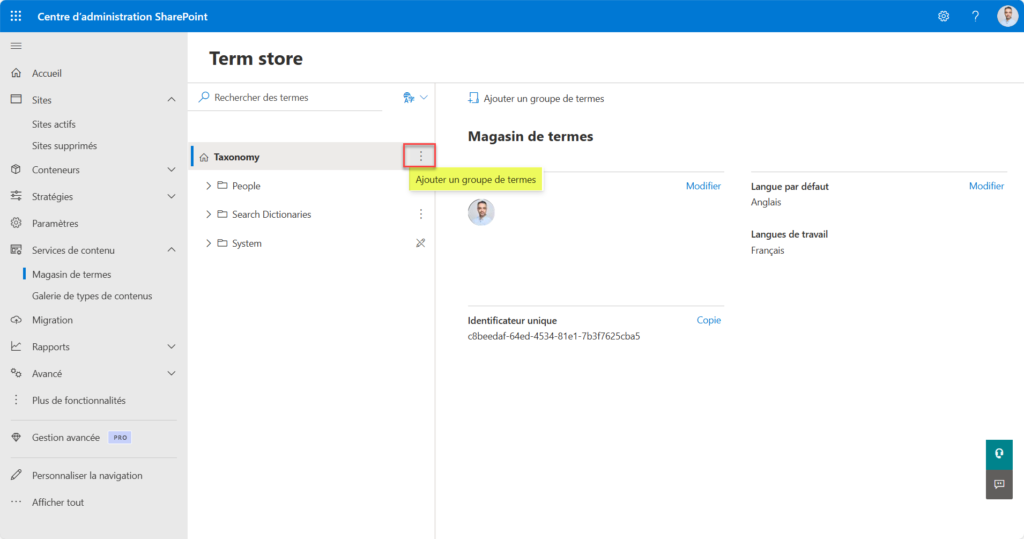
Task: Click Ajouter un groupe de termes
Action: point(536,98)
